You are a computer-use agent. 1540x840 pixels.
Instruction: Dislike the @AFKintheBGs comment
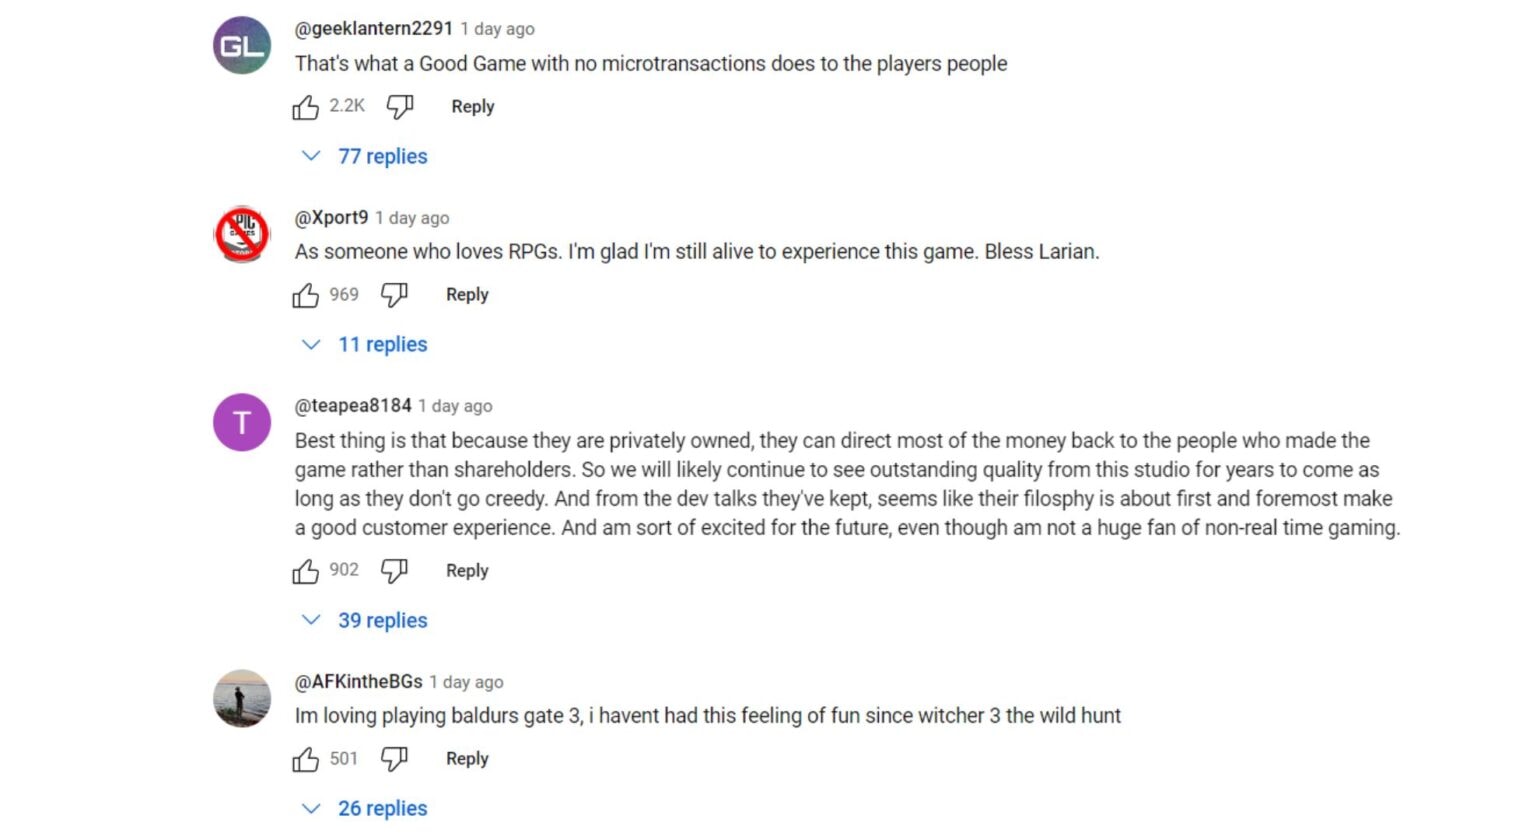click(x=394, y=759)
